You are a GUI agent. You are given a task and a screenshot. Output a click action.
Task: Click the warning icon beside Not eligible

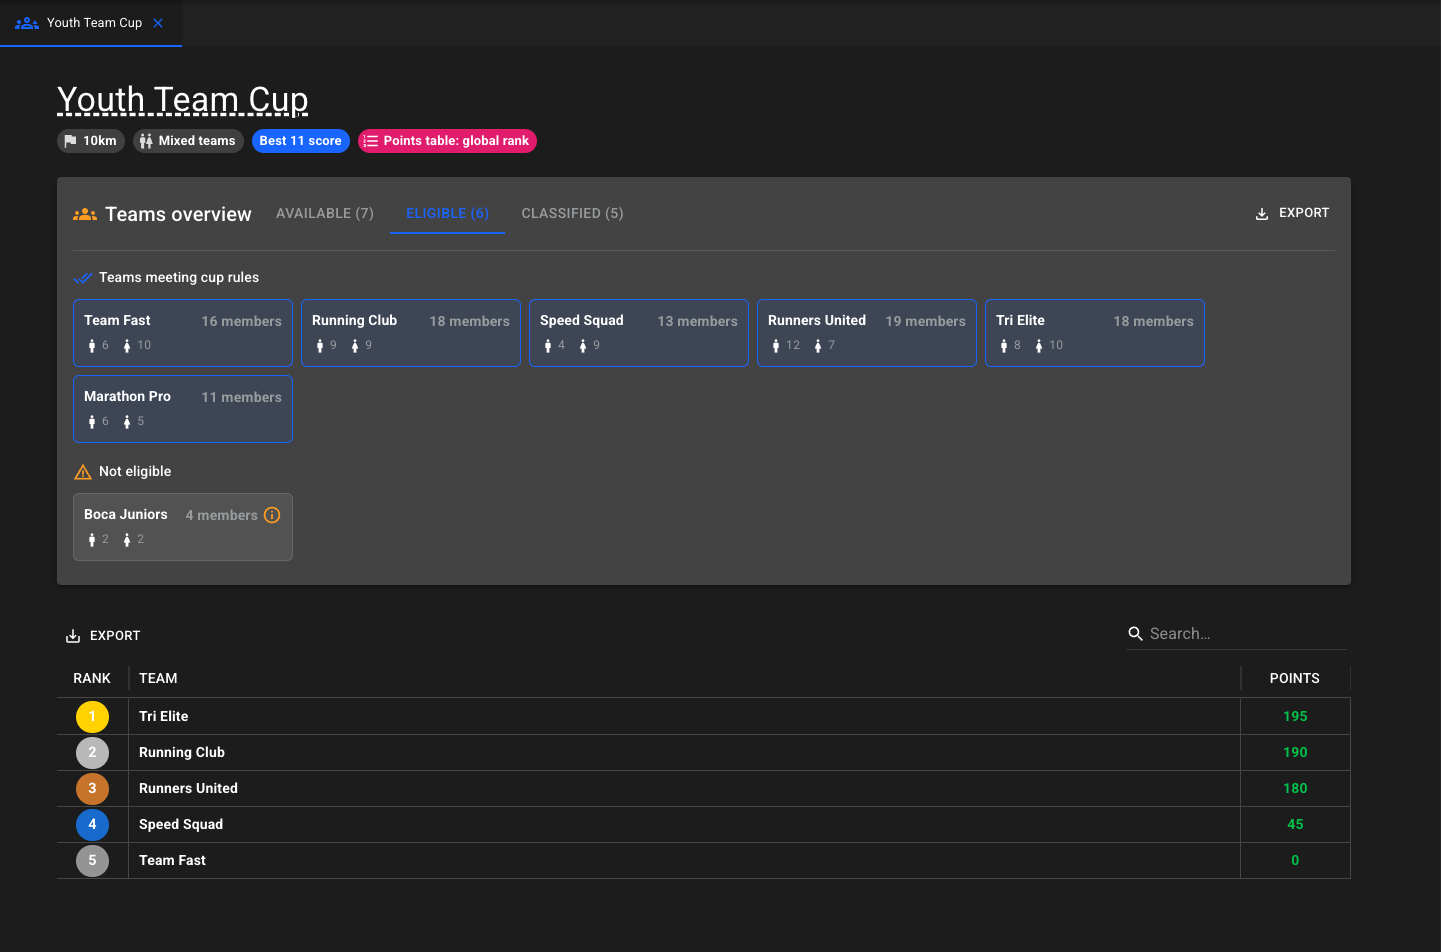[x=83, y=472]
